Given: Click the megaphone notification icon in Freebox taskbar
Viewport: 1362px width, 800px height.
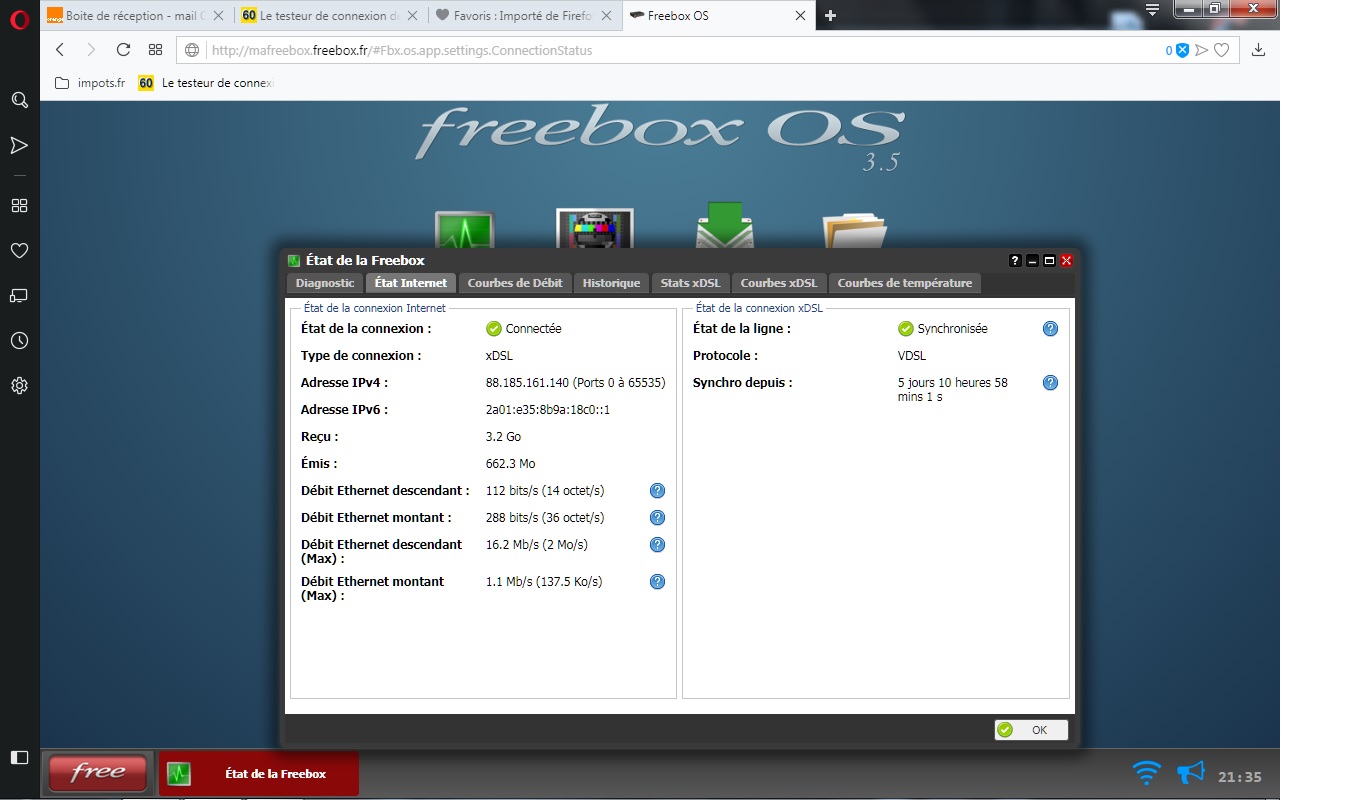Looking at the screenshot, I should 1190,773.
